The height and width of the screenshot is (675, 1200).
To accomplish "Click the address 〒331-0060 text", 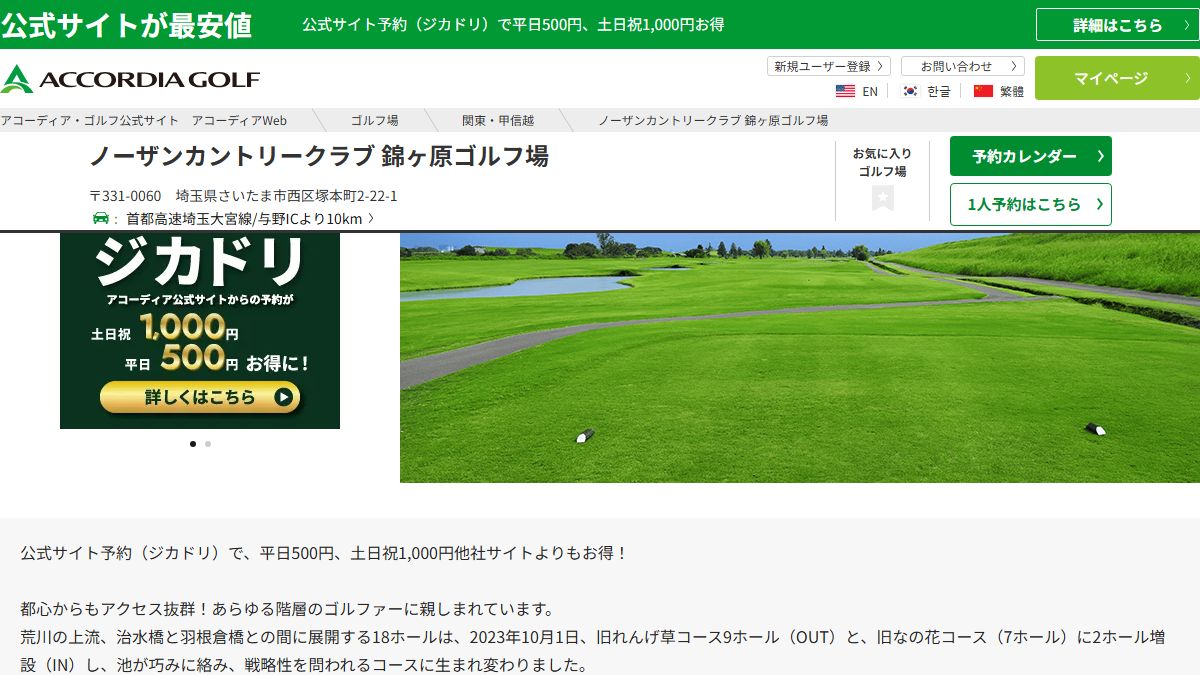I will (243, 196).
